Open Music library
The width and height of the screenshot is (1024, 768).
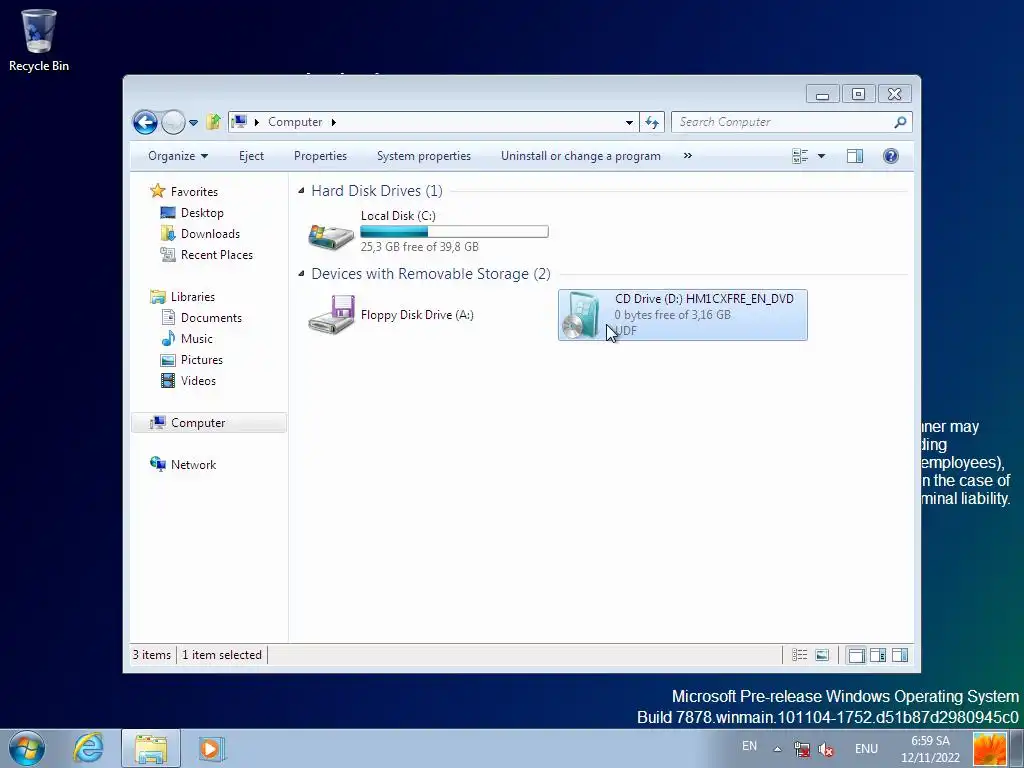[196, 338]
